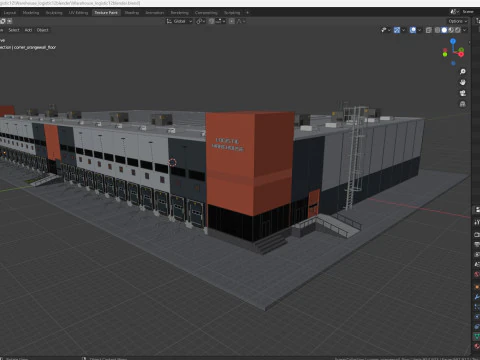Switch to the Layout workspace tab

click(x=10, y=13)
